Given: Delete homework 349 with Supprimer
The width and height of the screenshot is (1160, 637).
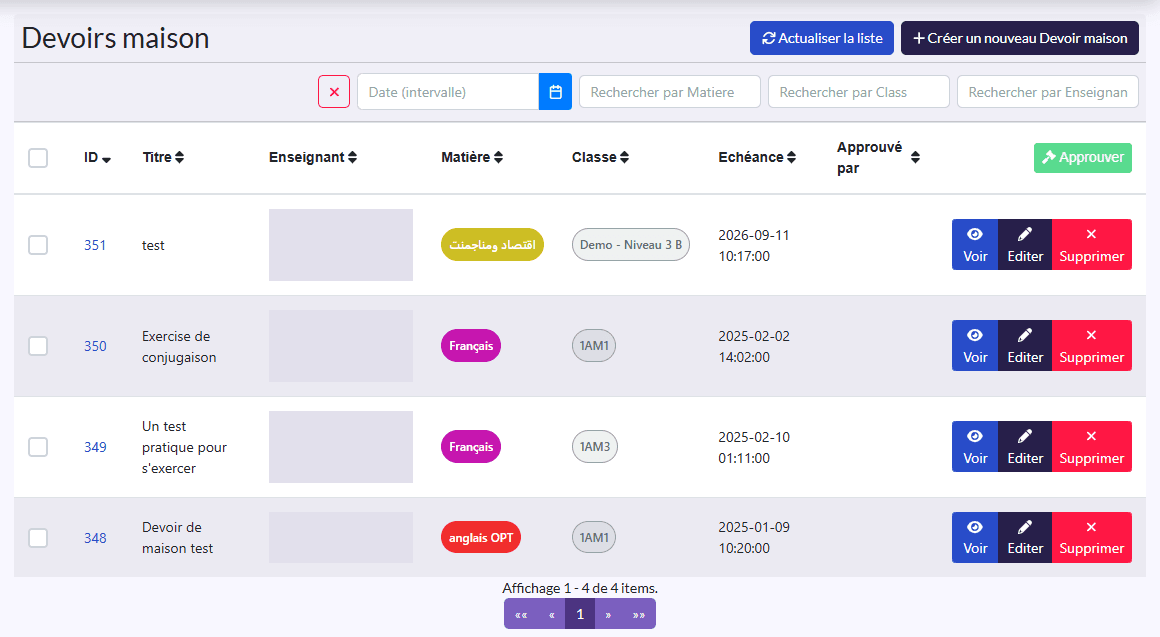Looking at the screenshot, I should [1091, 446].
